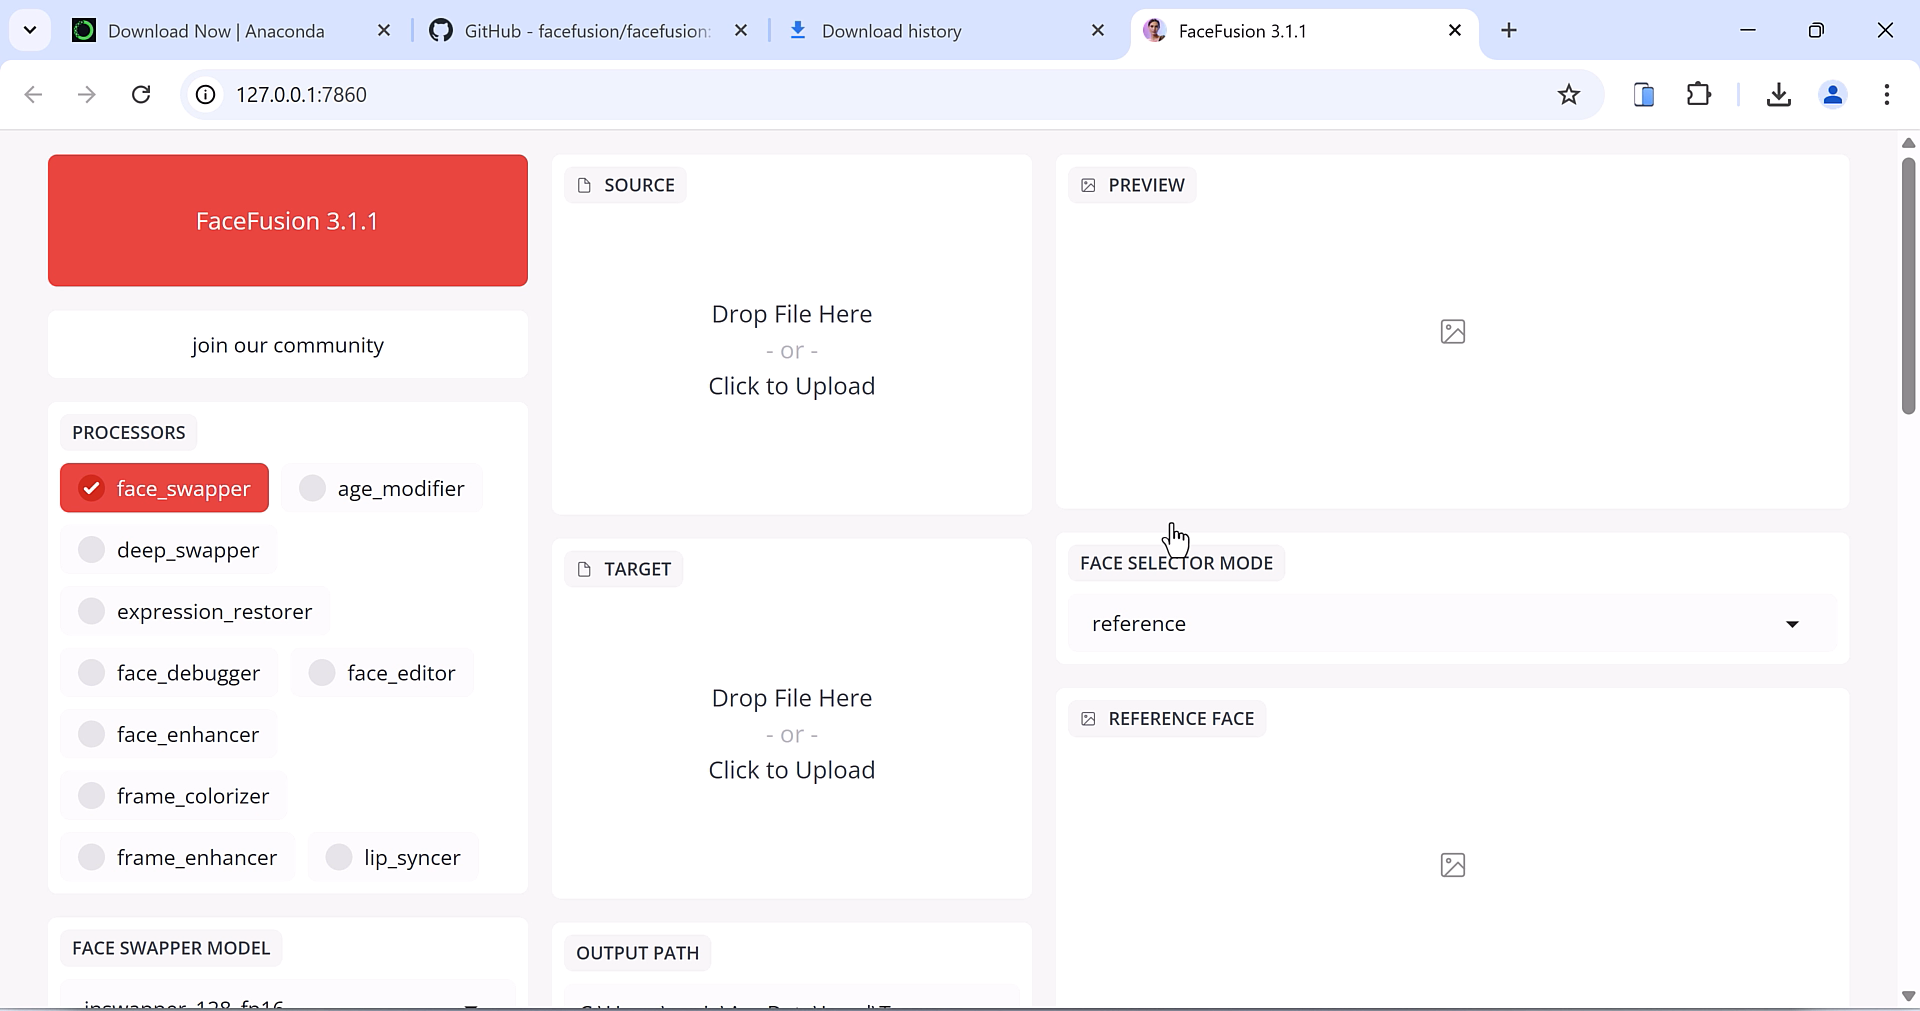Image resolution: width=1920 pixels, height=1011 pixels.
Task: Enable the frame_colorizer processor
Action: click(x=174, y=796)
